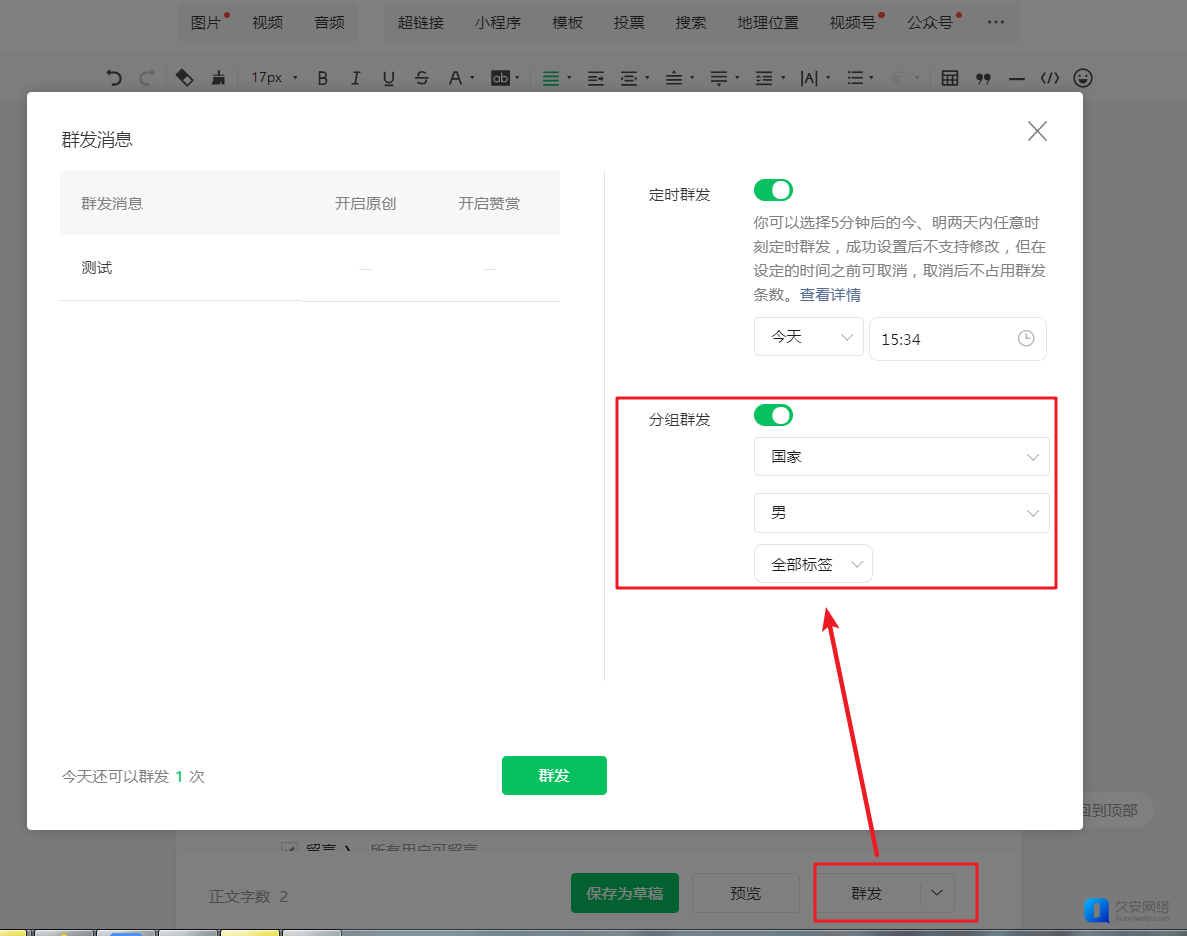Image resolution: width=1187 pixels, height=936 pixels.
Task: Toggle the 分组群发 switch off
Action: (773, 415)
